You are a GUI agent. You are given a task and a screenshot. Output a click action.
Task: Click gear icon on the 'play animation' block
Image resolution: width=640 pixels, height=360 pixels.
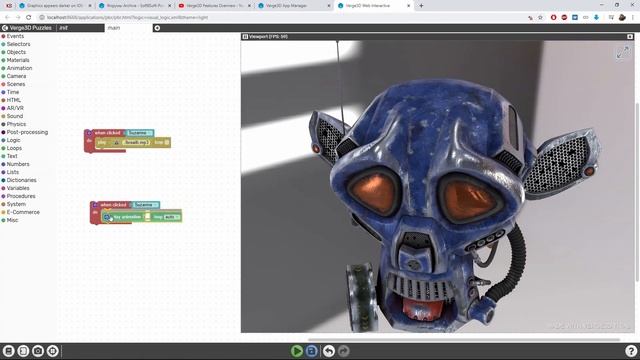tap(107, 217)
